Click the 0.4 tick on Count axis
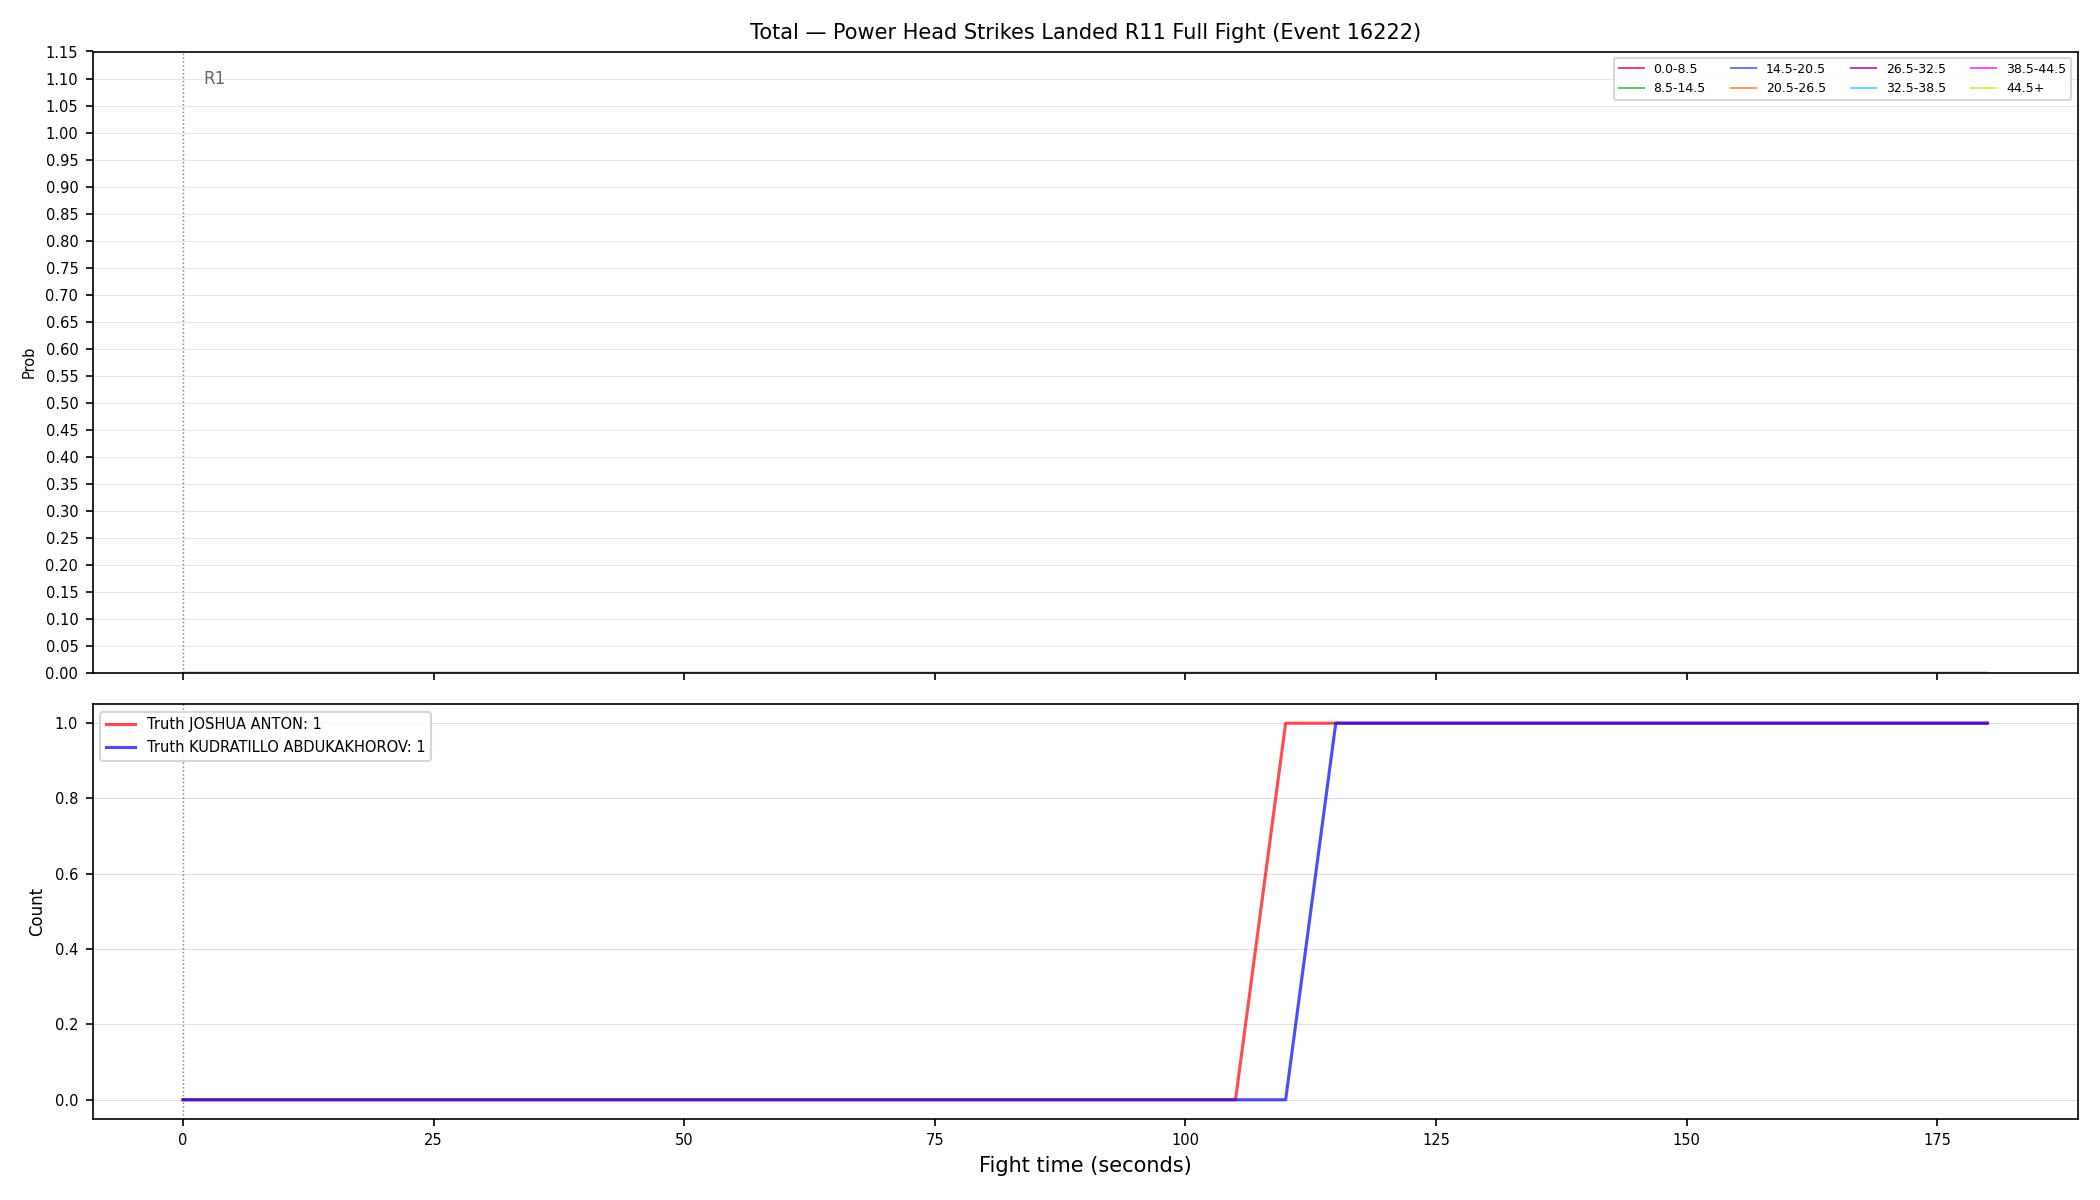 click(66, 949)
